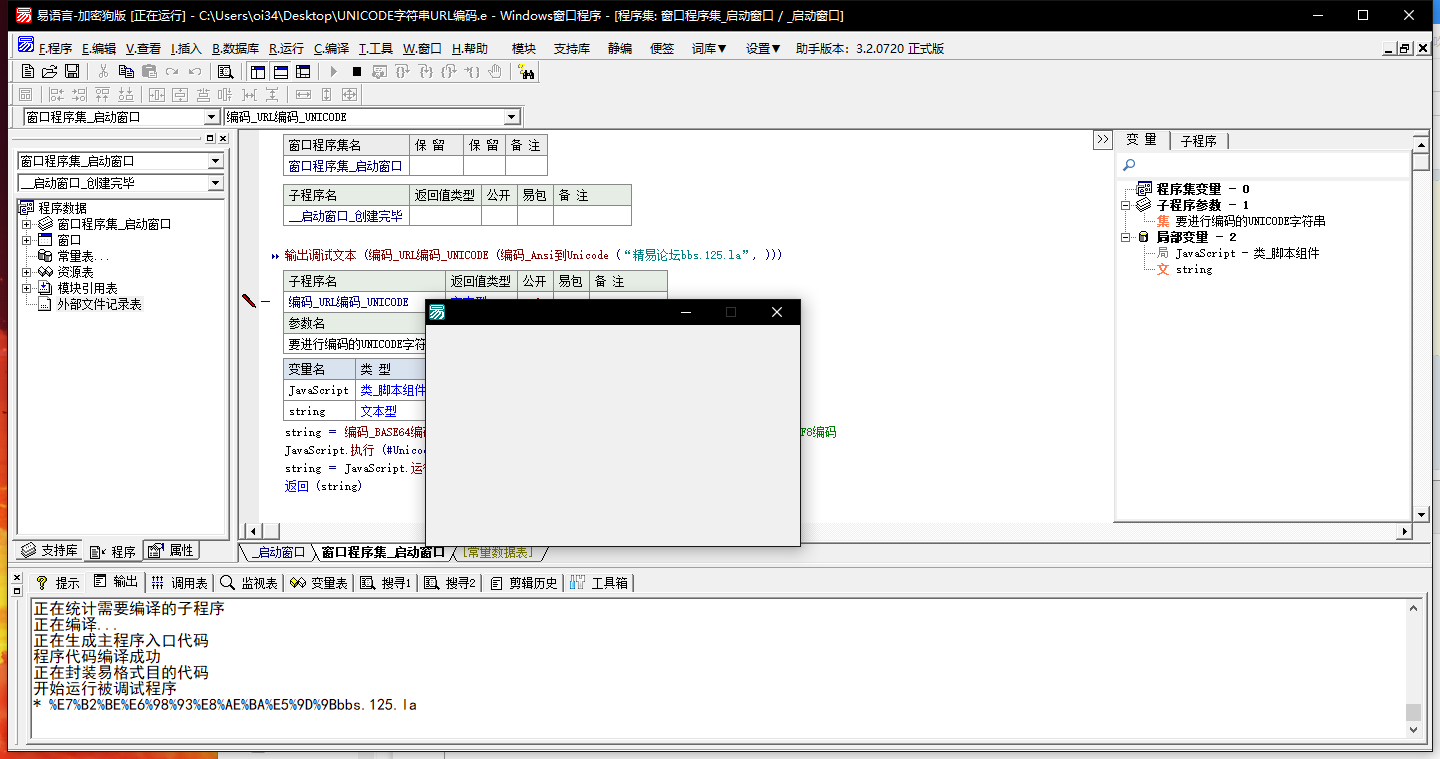Switch to the 属性 tab in left panel

[172, 551]
